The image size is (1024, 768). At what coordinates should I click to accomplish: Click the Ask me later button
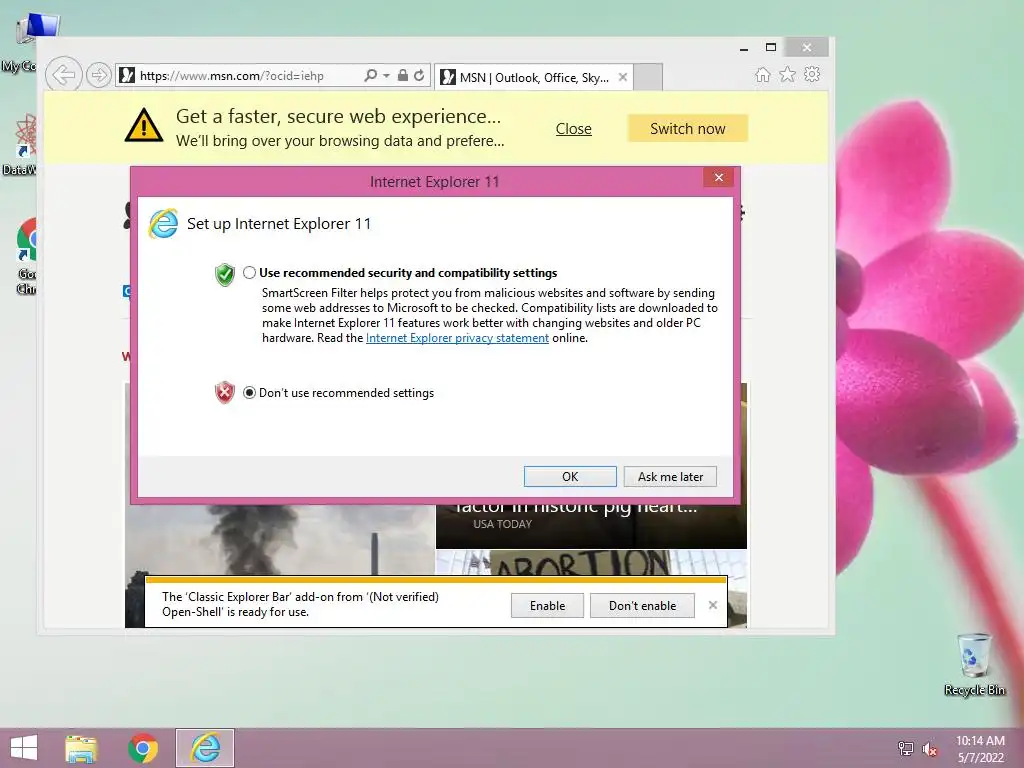pos(670,477)
